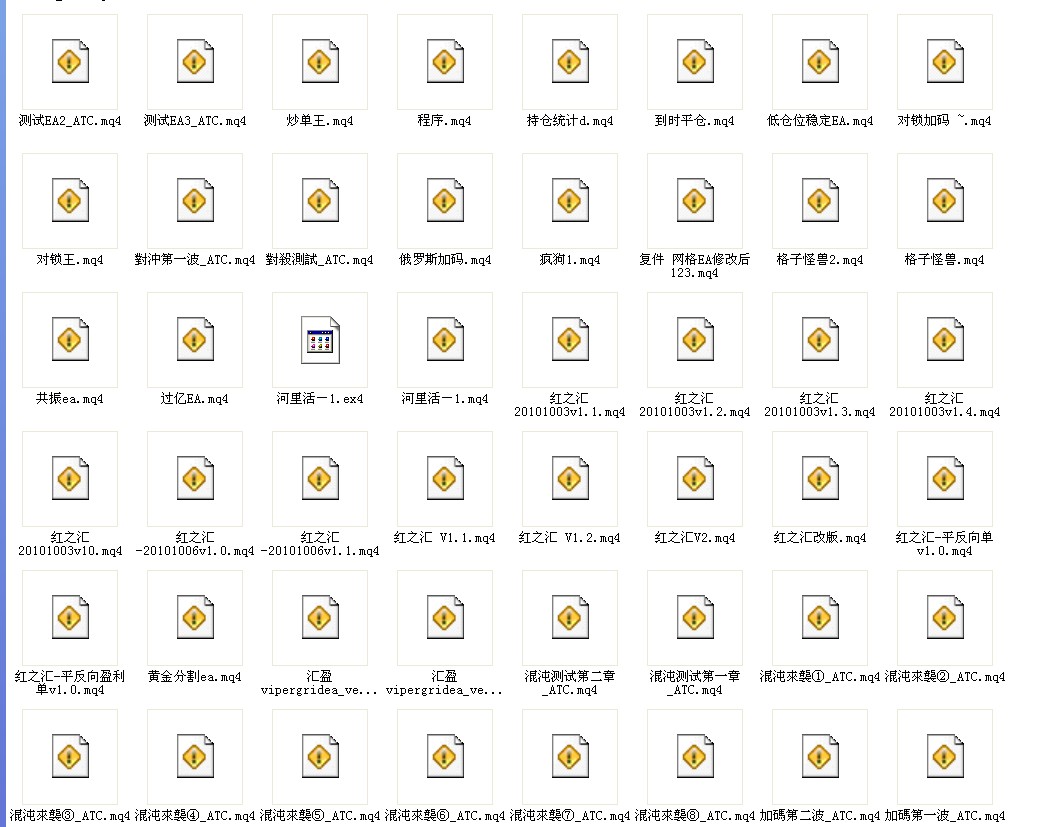Select the 疯狗1.mq4 file icon

point(569,201)
